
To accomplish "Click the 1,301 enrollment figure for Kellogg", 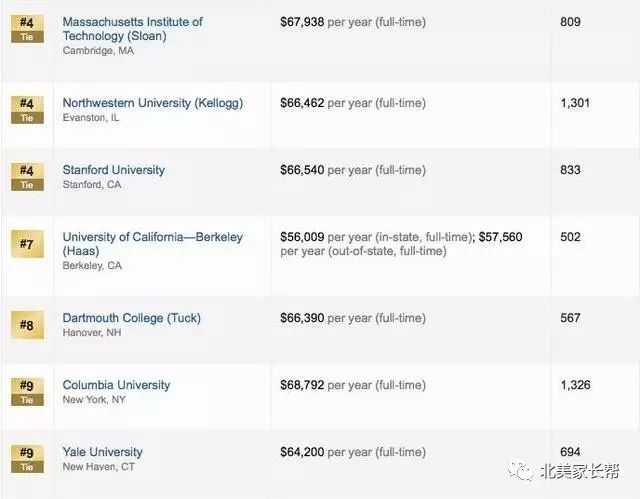I will pyautogui.click(x=575, y=103).
